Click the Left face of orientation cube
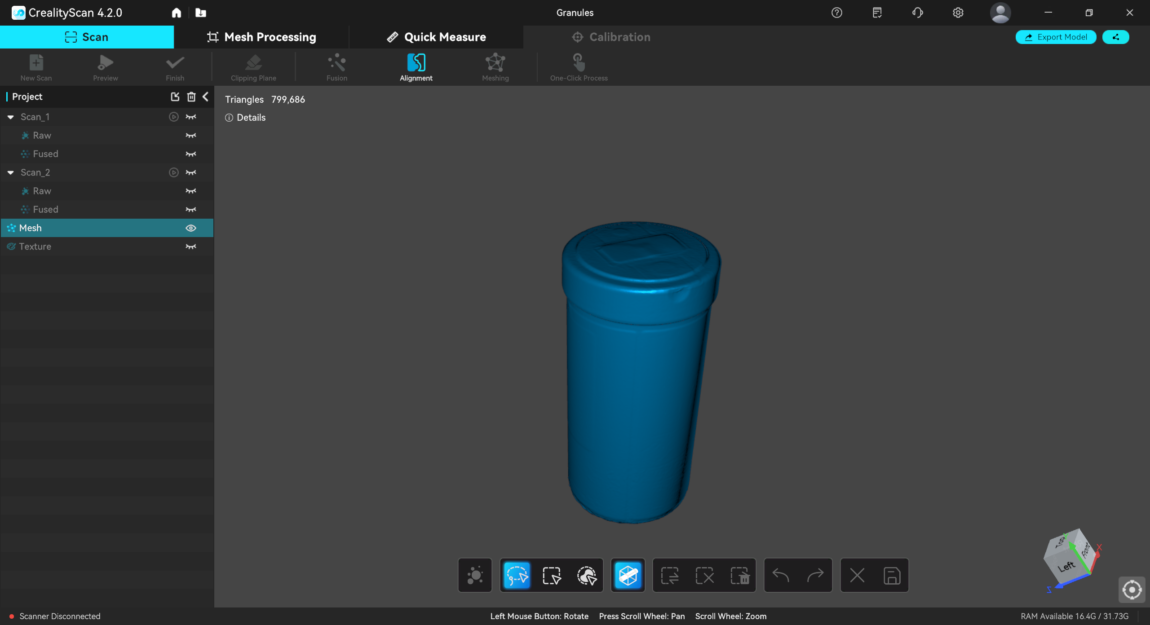1150x625 pixels. (1066, 565)
